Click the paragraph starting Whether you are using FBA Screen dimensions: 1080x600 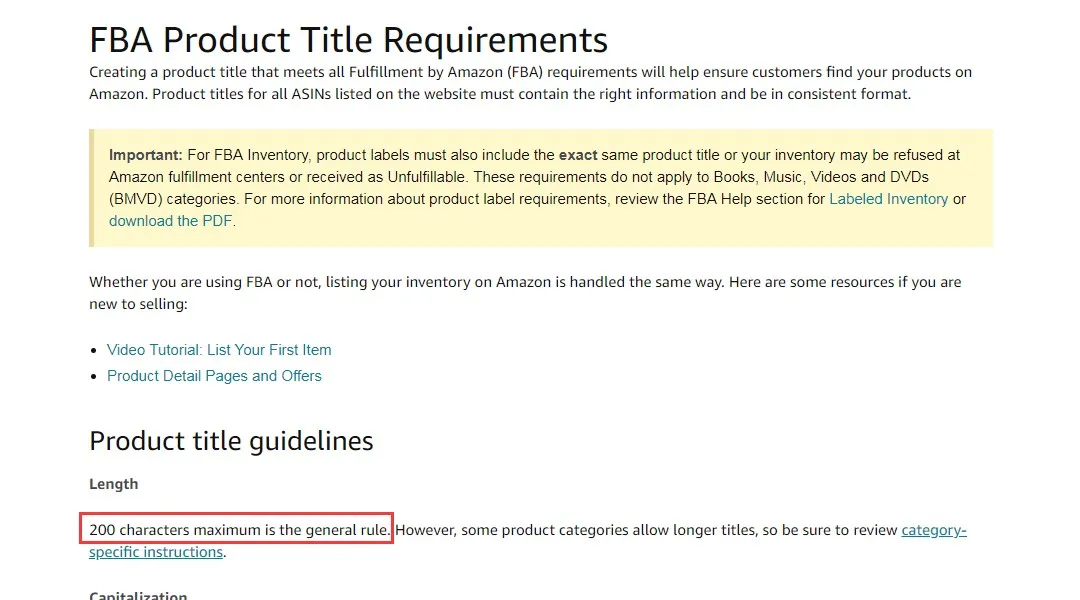tap(525, 293)
